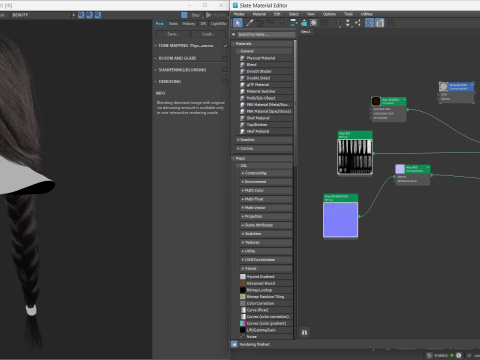480x360 pixels.
Task: Switch to the History tab
Action: pyautogui.click(x=189, y=24)
